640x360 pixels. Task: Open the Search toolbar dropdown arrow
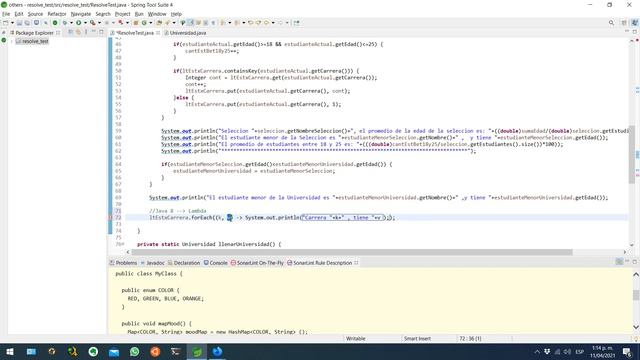tap(174, 23)
